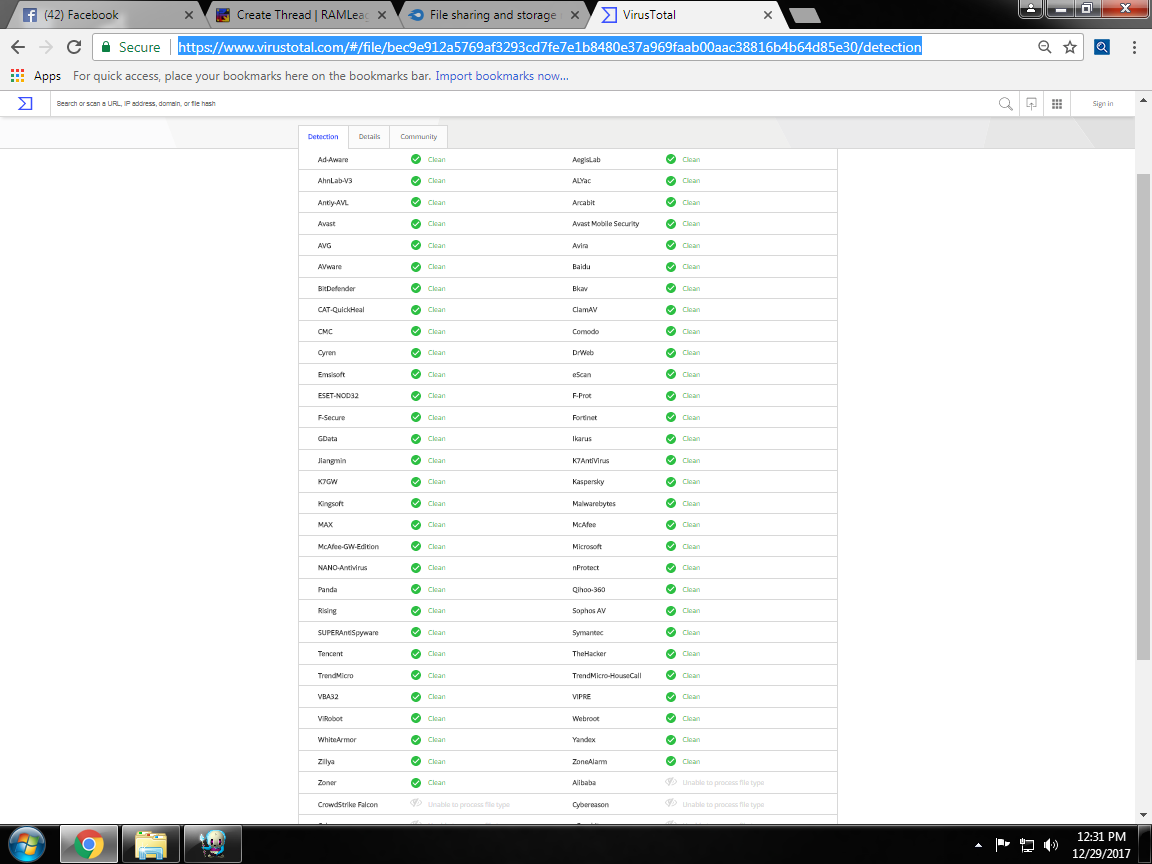This screenshot has height=864, width=1152.
Task: Click the page vertical scrollbar thumb
Action: [1142, 417]
